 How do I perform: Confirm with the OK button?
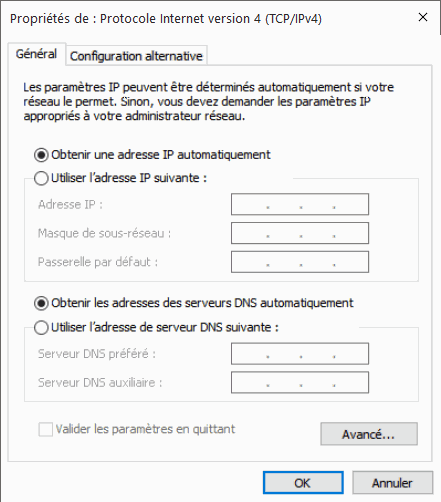pyautogui.click(x=303, y=483)
